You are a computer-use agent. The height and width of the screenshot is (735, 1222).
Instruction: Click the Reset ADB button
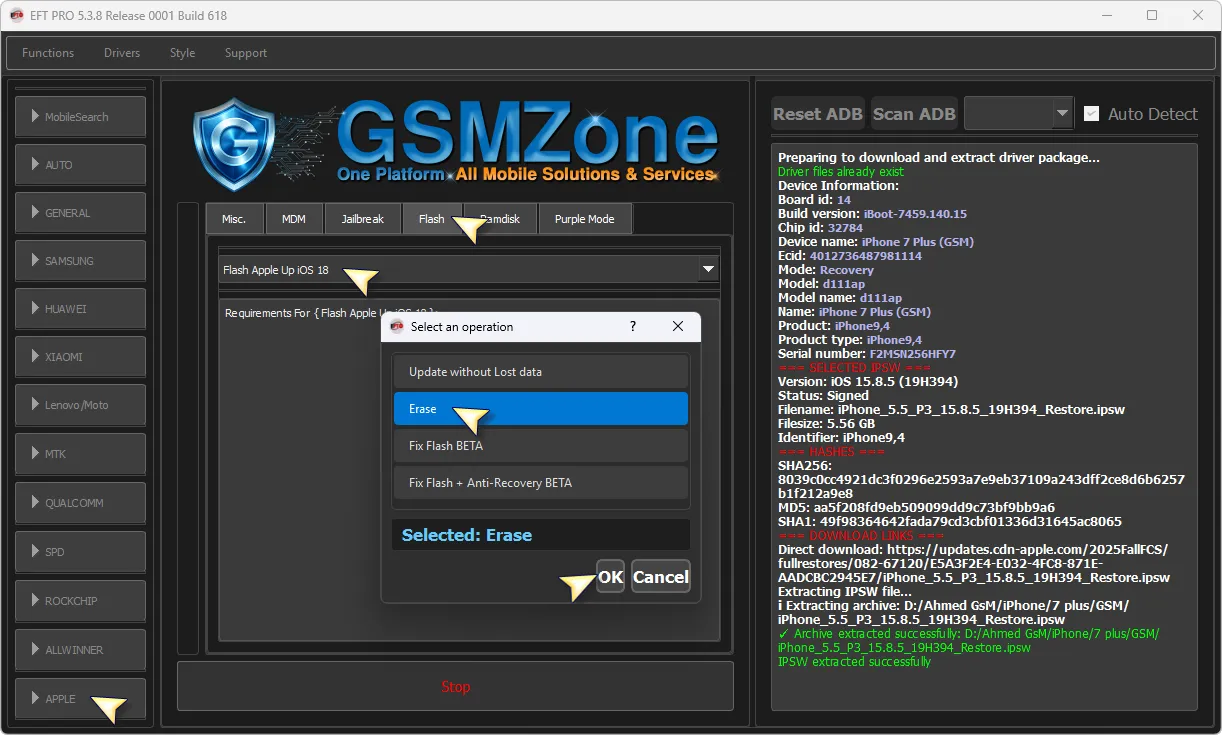coord(817,114)
